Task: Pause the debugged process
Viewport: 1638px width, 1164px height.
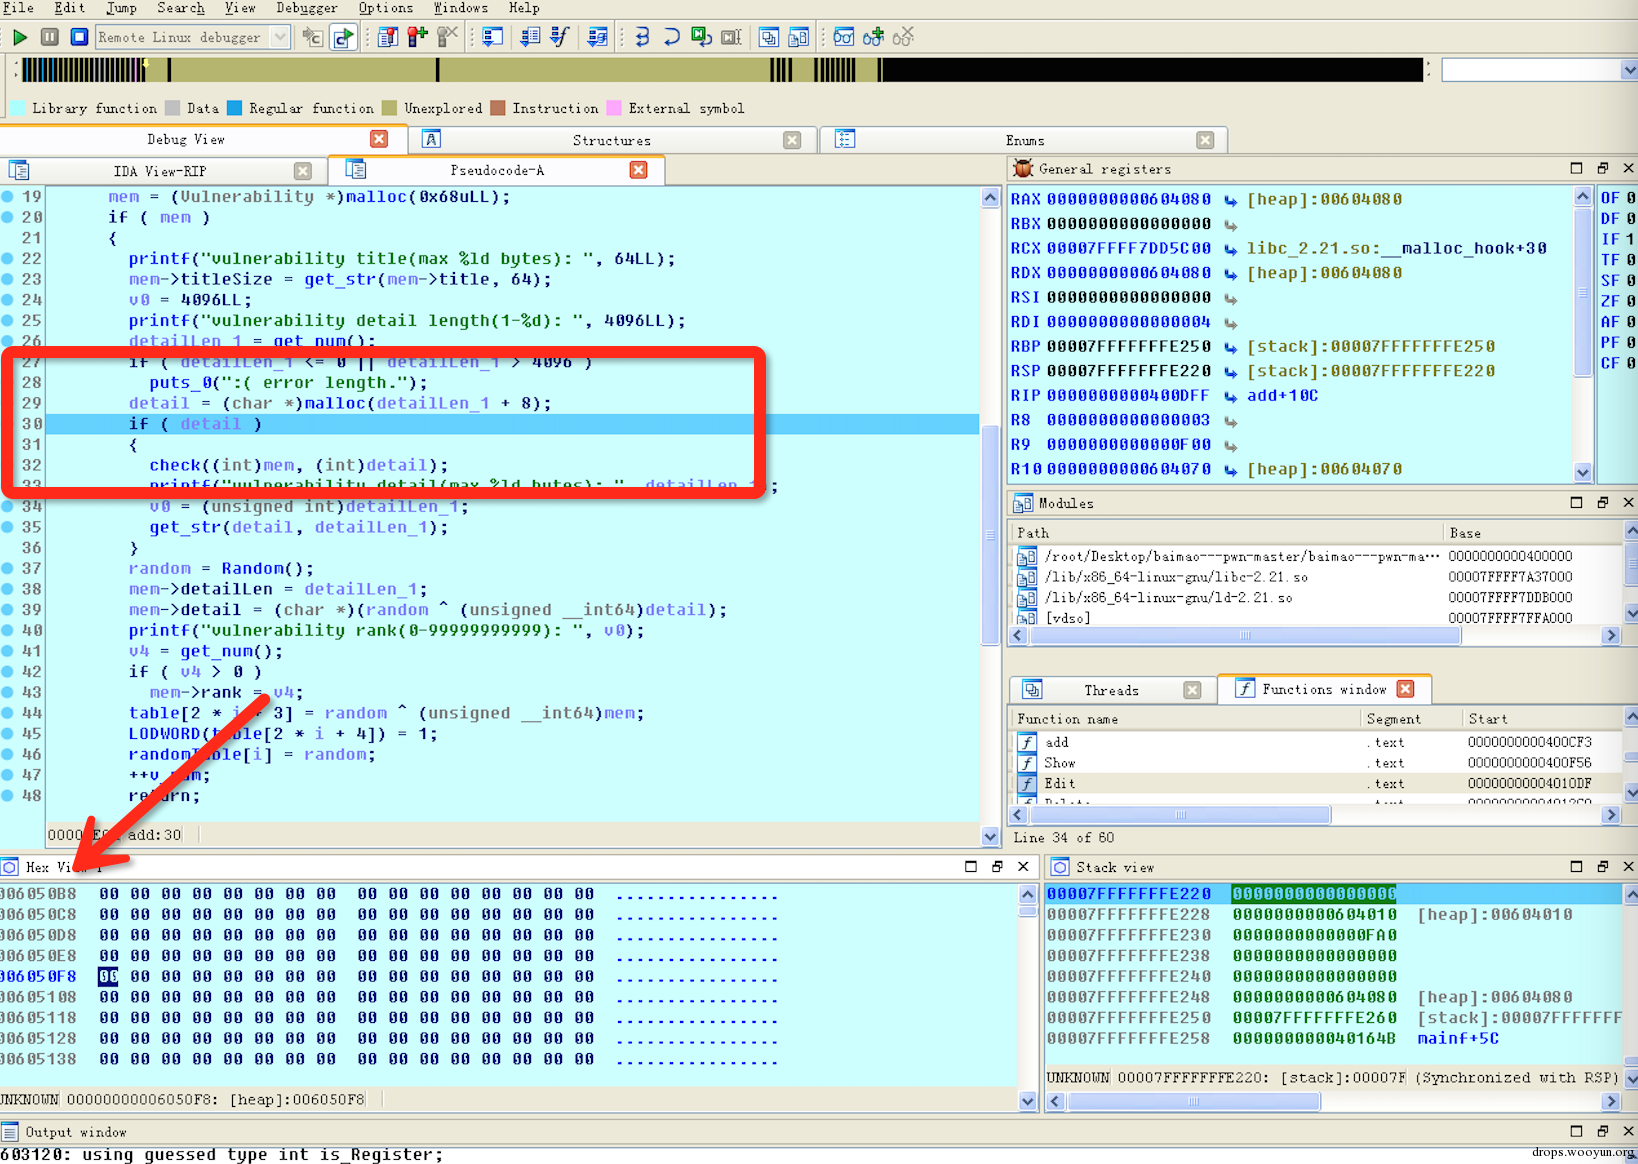Action: tap(49, 37)
